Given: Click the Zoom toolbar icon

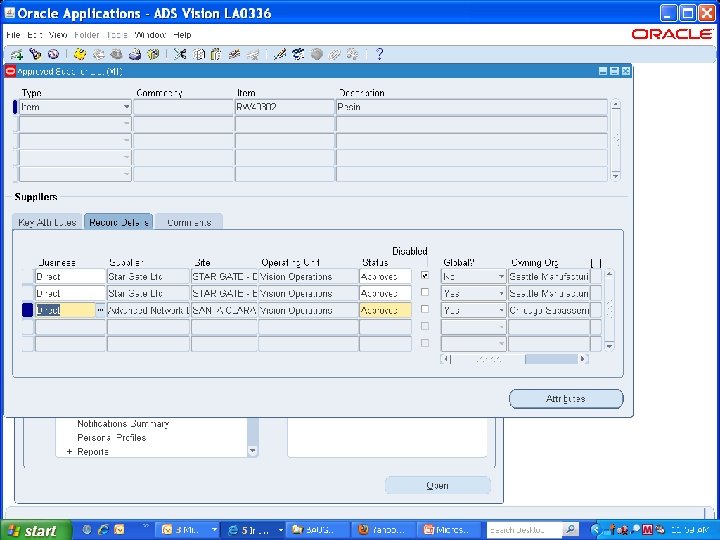Looking at the screenshot, I should tap(298, 55).
